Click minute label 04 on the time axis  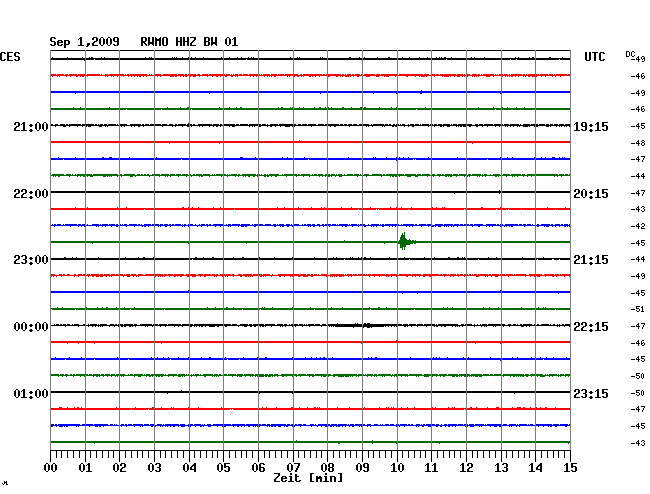pyautogui.click(x=189, y=468)
